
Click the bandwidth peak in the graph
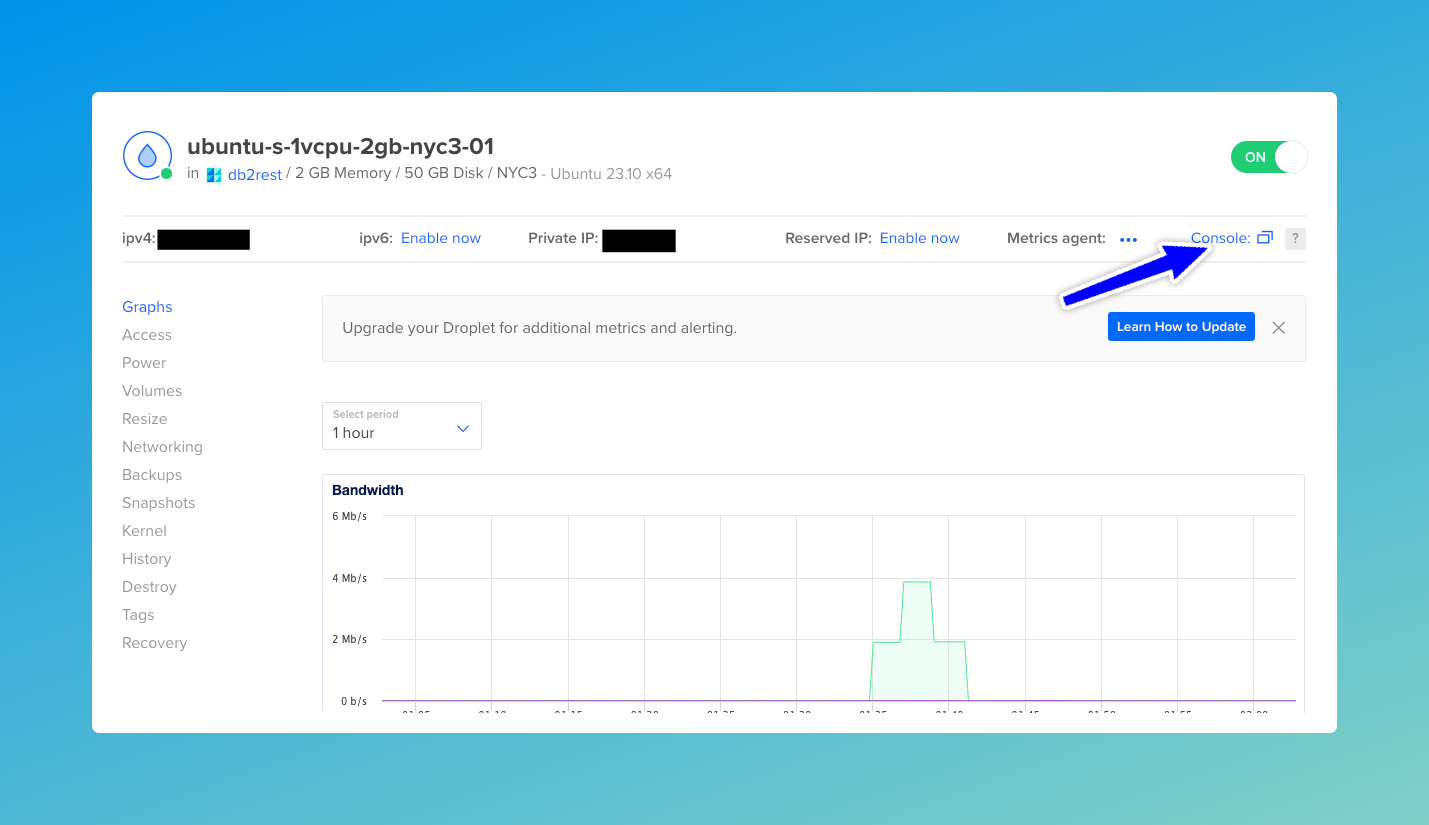[x=917, y=583]
